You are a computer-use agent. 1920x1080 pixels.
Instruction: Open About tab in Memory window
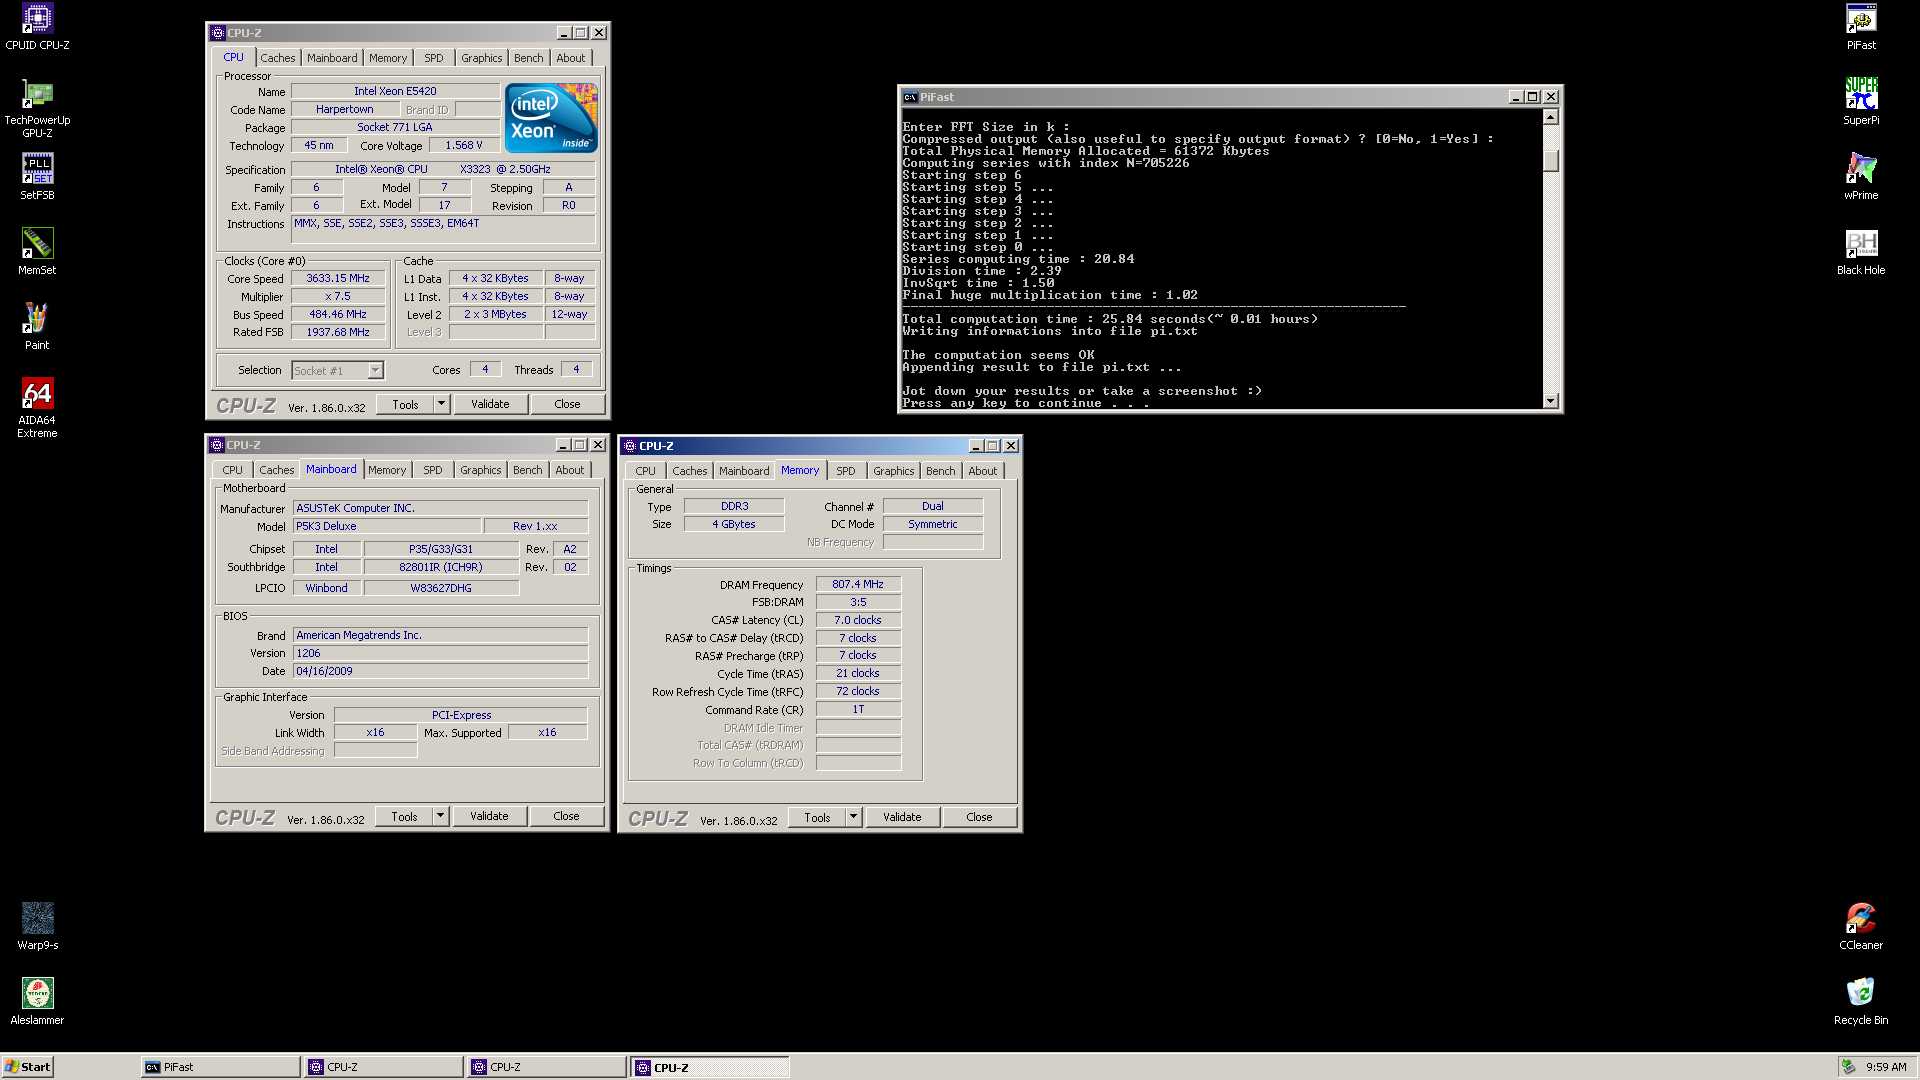click(982, 471)
